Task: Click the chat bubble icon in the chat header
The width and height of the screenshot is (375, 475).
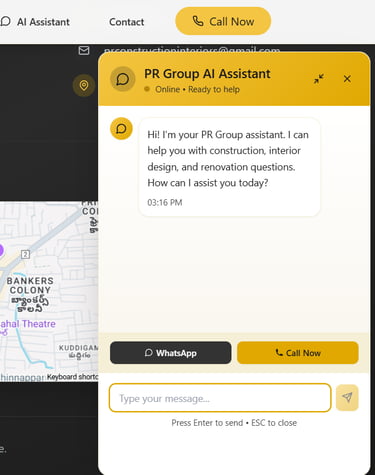Action: [123, 79]
